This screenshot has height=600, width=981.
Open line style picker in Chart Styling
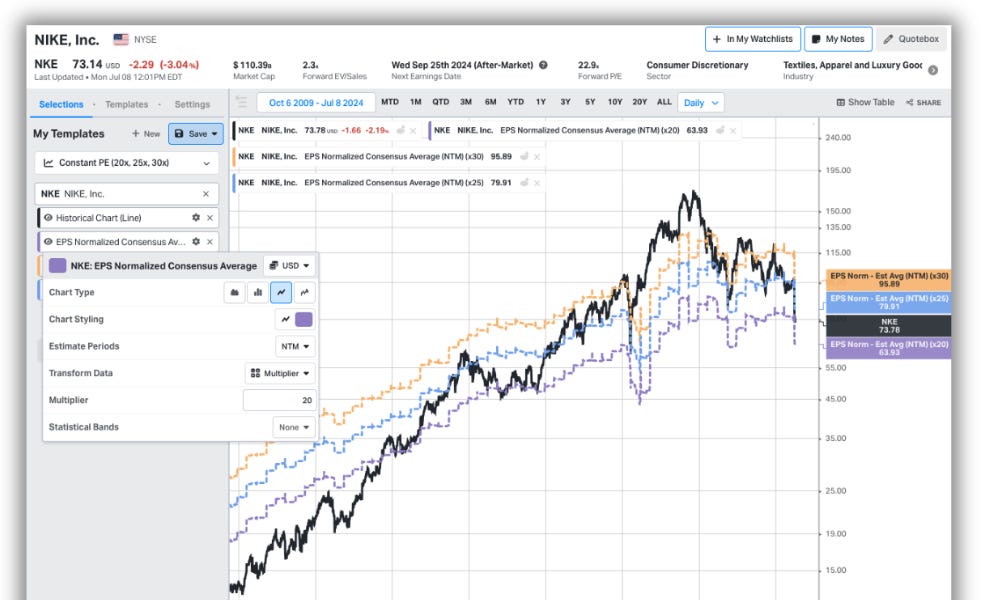(x=285, y=319)
